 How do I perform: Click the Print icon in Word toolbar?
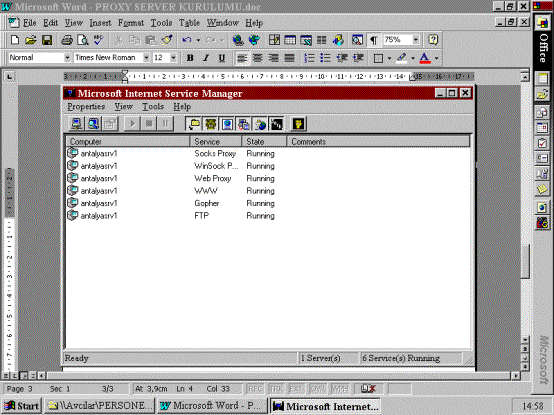pyautogui.click(x=66, y=40)
